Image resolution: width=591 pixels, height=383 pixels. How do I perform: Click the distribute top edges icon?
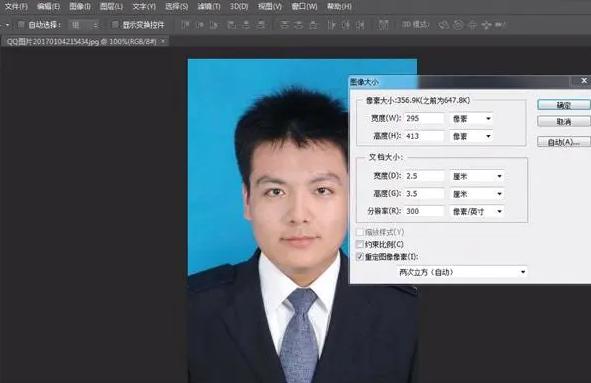click(285, 25)
